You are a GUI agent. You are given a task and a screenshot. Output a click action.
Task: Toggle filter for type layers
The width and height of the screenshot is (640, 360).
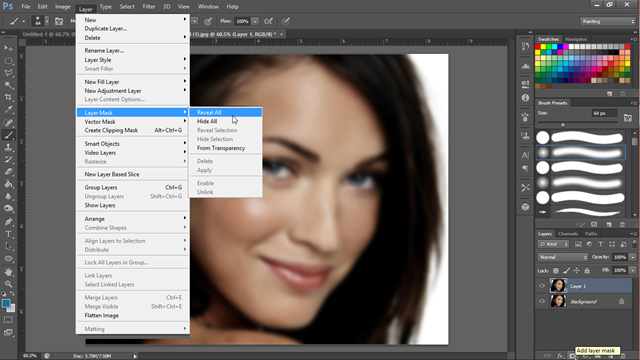600,244
